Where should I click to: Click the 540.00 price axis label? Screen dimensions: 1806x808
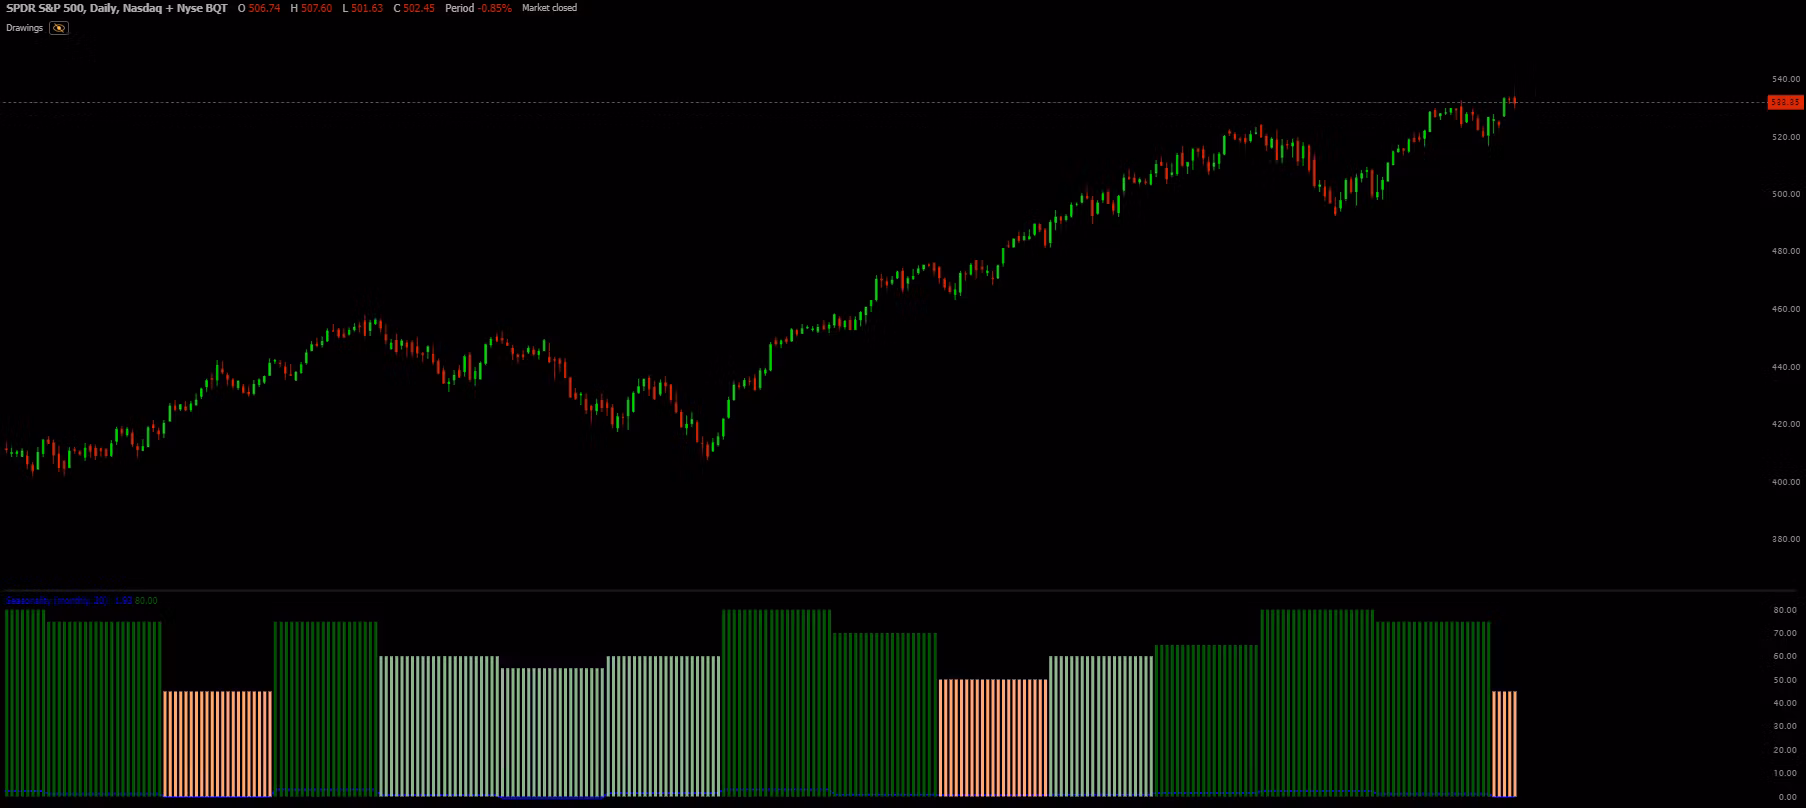click(x=1786, y=79)
